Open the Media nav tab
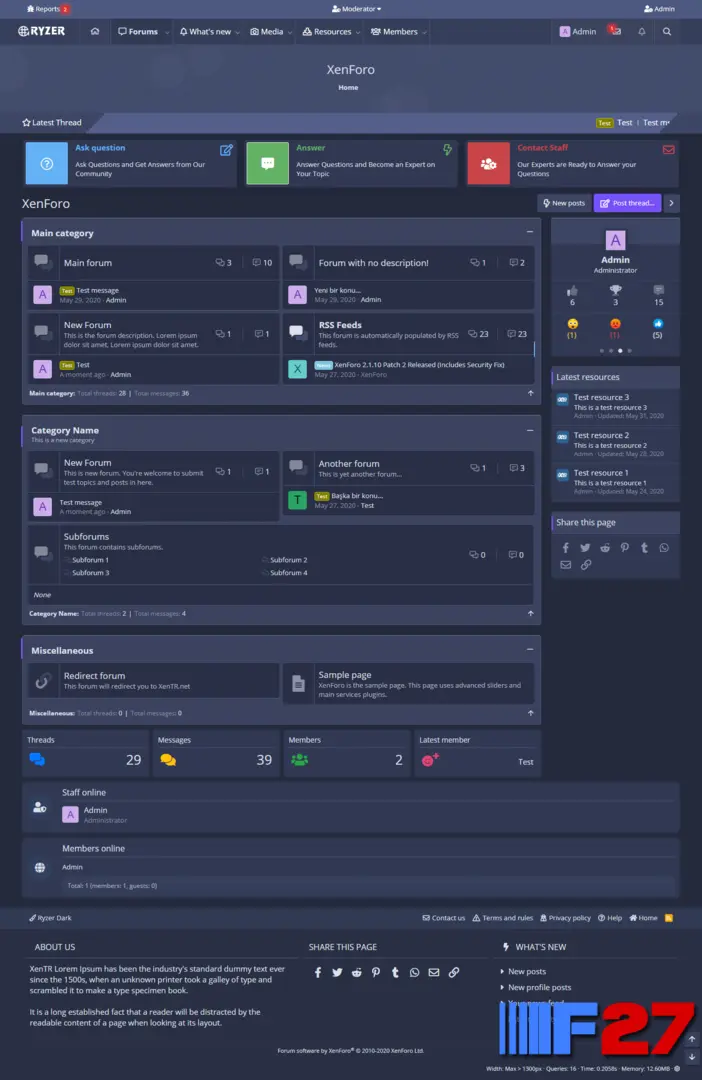Image resolution: width=702 pixels, height=1080 pixels. coord(267,32)
